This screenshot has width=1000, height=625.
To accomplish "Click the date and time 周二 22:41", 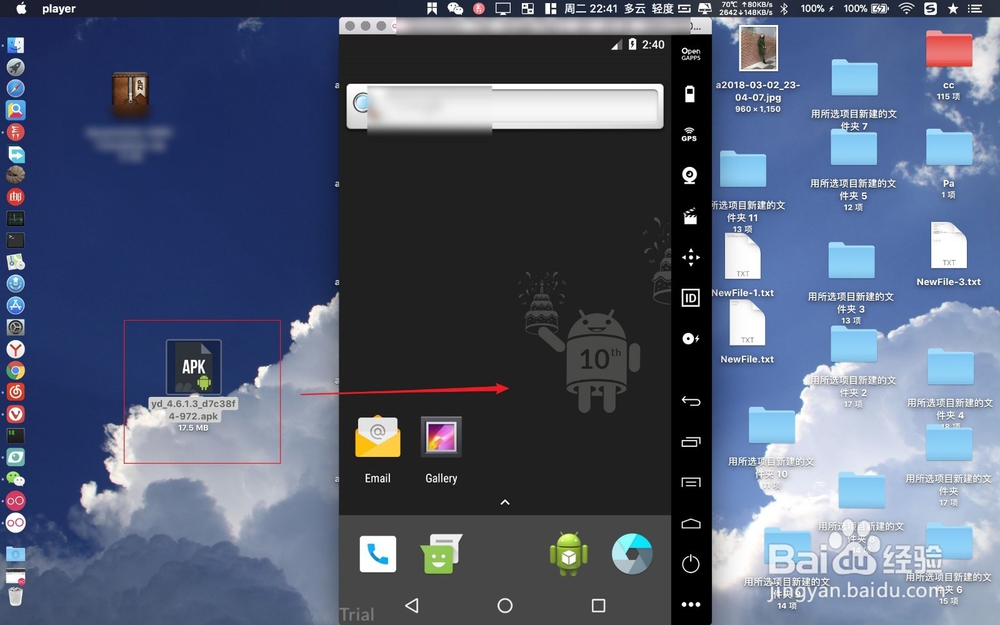I will pos(591,8).
